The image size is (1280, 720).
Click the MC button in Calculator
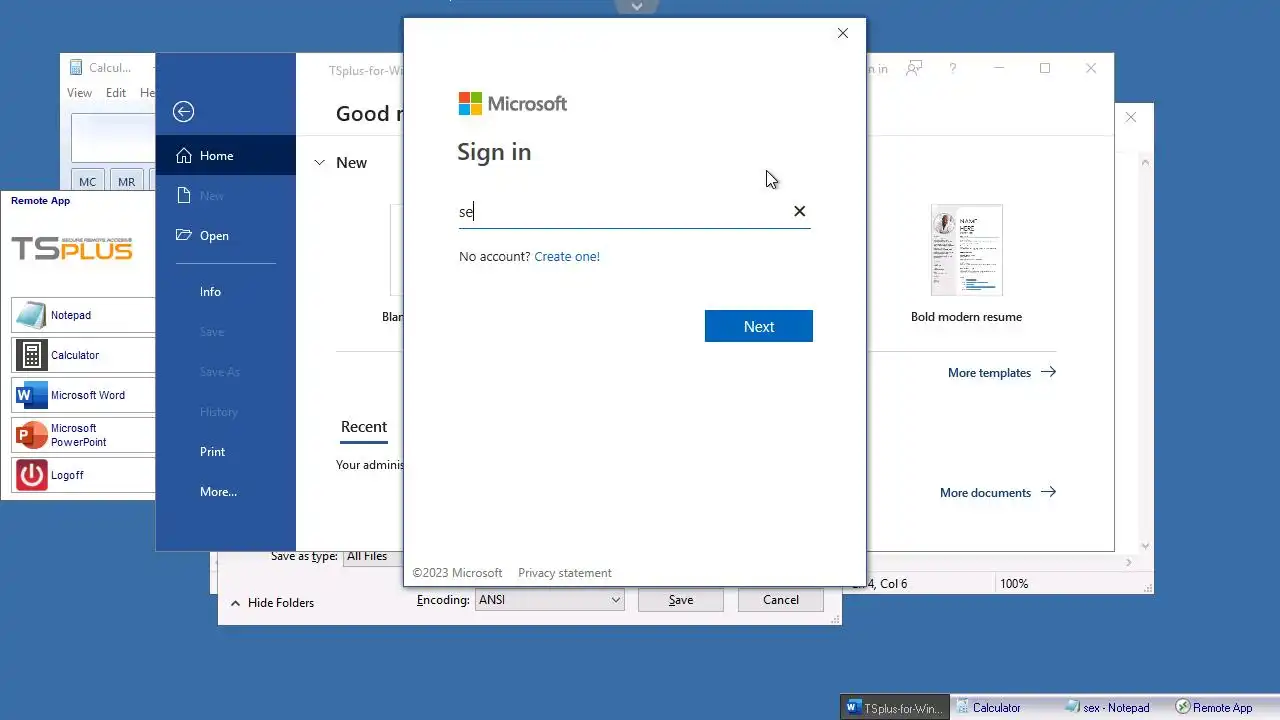[x=88, y=181]
